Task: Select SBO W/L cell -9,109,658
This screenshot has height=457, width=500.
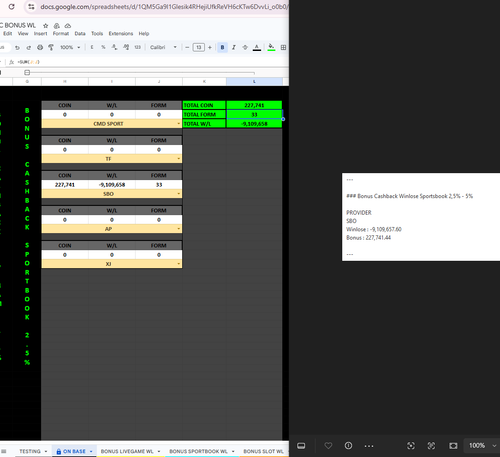Action: tap(112, 185)
